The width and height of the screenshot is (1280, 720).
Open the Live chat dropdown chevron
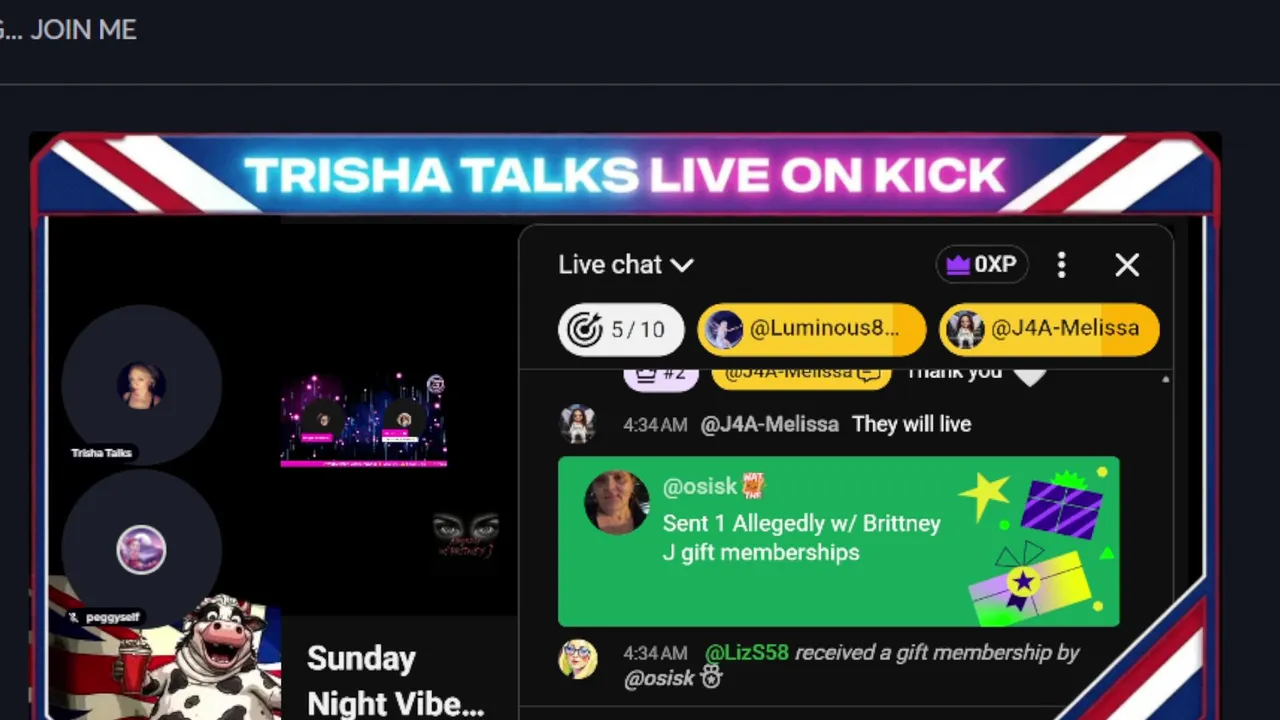tap(682, 265)
